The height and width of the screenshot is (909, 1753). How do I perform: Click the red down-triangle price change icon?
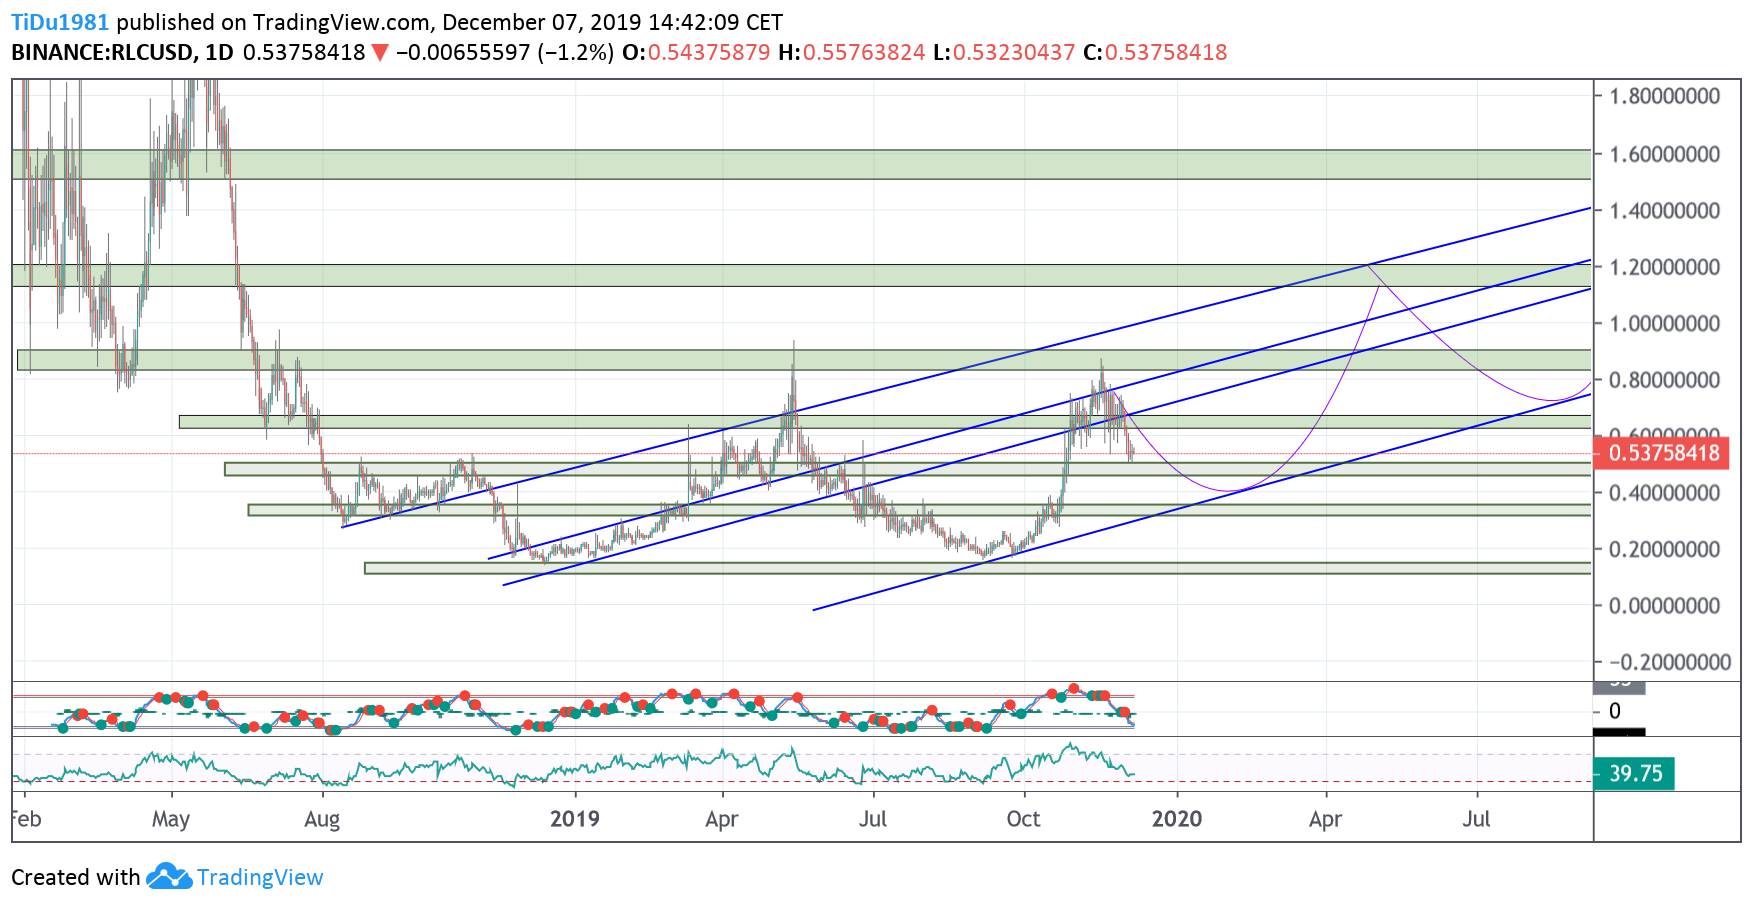pyautogui.click(x=380, y=53)
